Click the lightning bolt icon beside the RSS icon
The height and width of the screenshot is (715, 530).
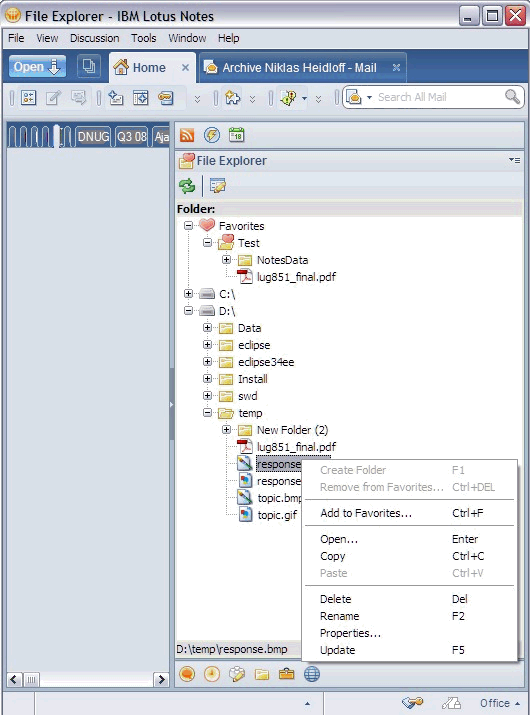[x=212, y=135]
